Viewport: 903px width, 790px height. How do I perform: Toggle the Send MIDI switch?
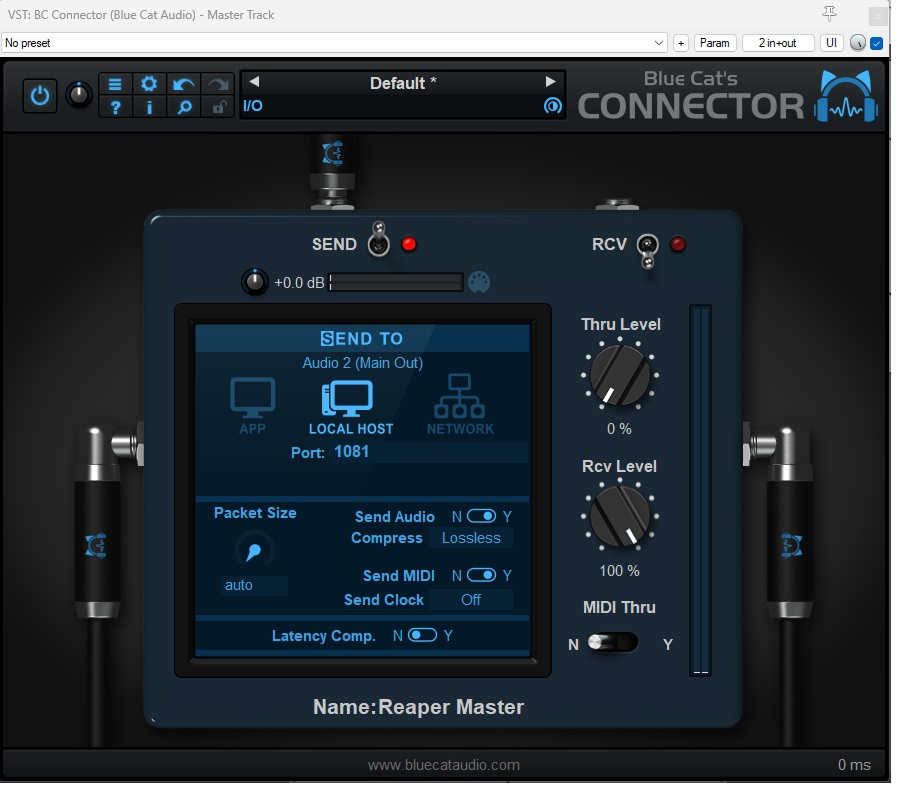pyautogui.click(x=481, y=575)
